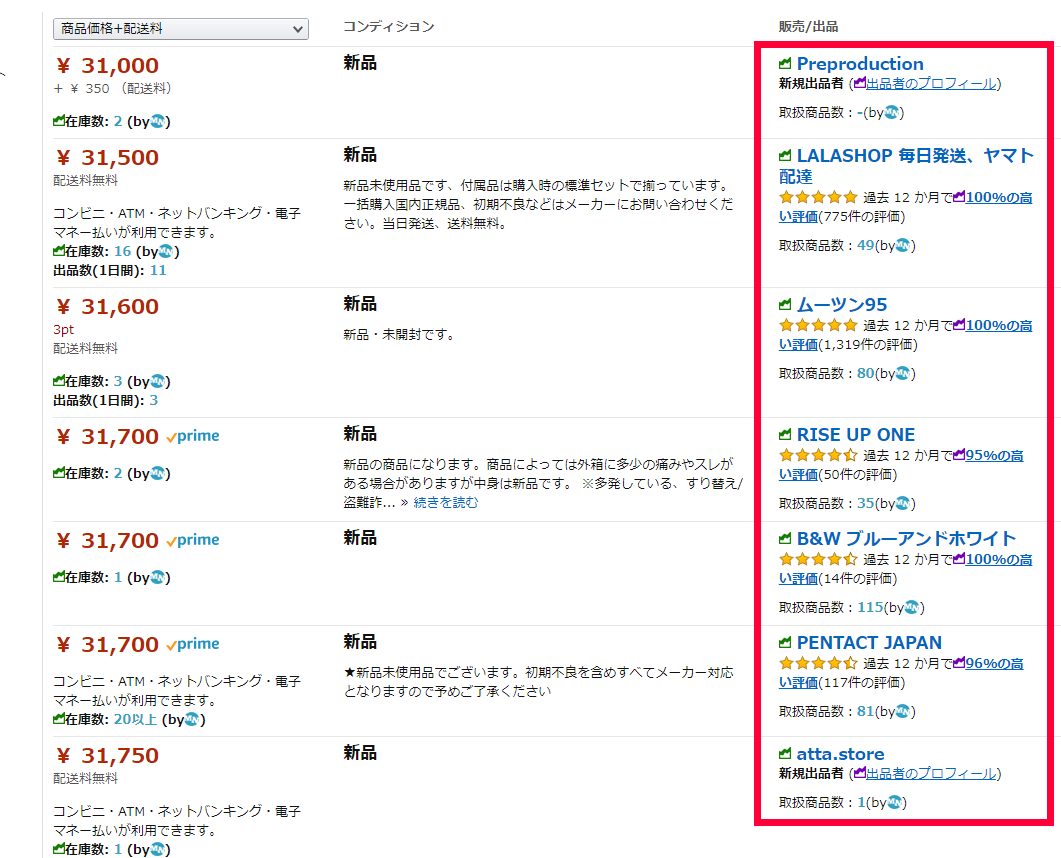Open the ムーツン95 seller page
The width and height of the screenshot is (1061, 858).
tap(841, 305)
